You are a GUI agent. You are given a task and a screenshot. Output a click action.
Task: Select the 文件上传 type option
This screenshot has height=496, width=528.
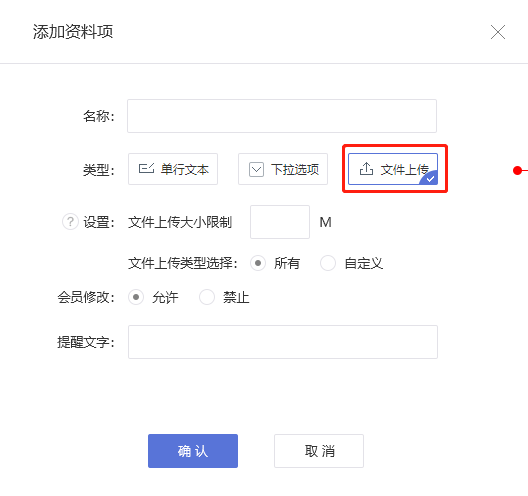point(393,169)
